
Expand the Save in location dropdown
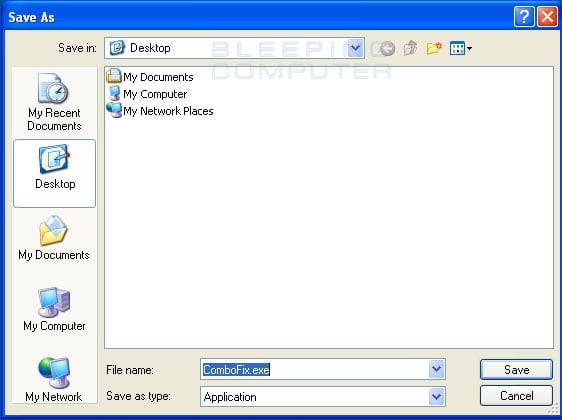[x=355, y=48]
